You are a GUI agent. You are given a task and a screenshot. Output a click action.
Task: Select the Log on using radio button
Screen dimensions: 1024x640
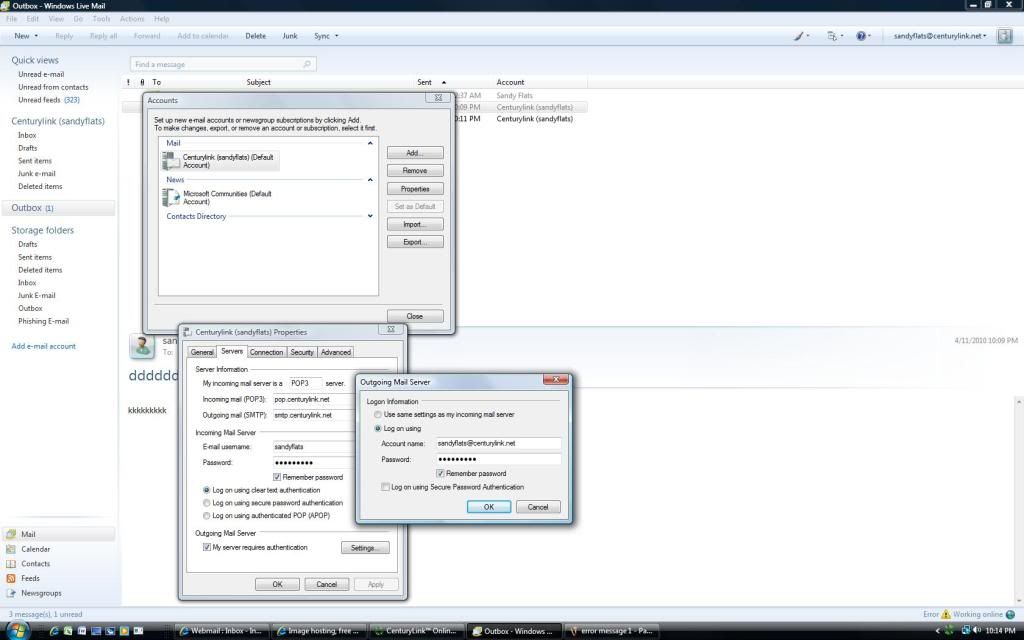coord(377,429)
